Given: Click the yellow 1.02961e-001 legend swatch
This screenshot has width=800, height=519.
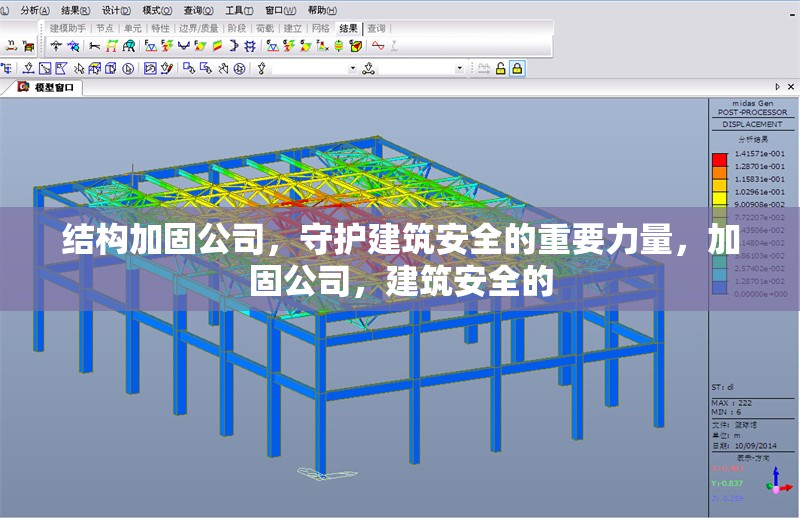Looking at the screenshot, I should click(x=719, y=198).
